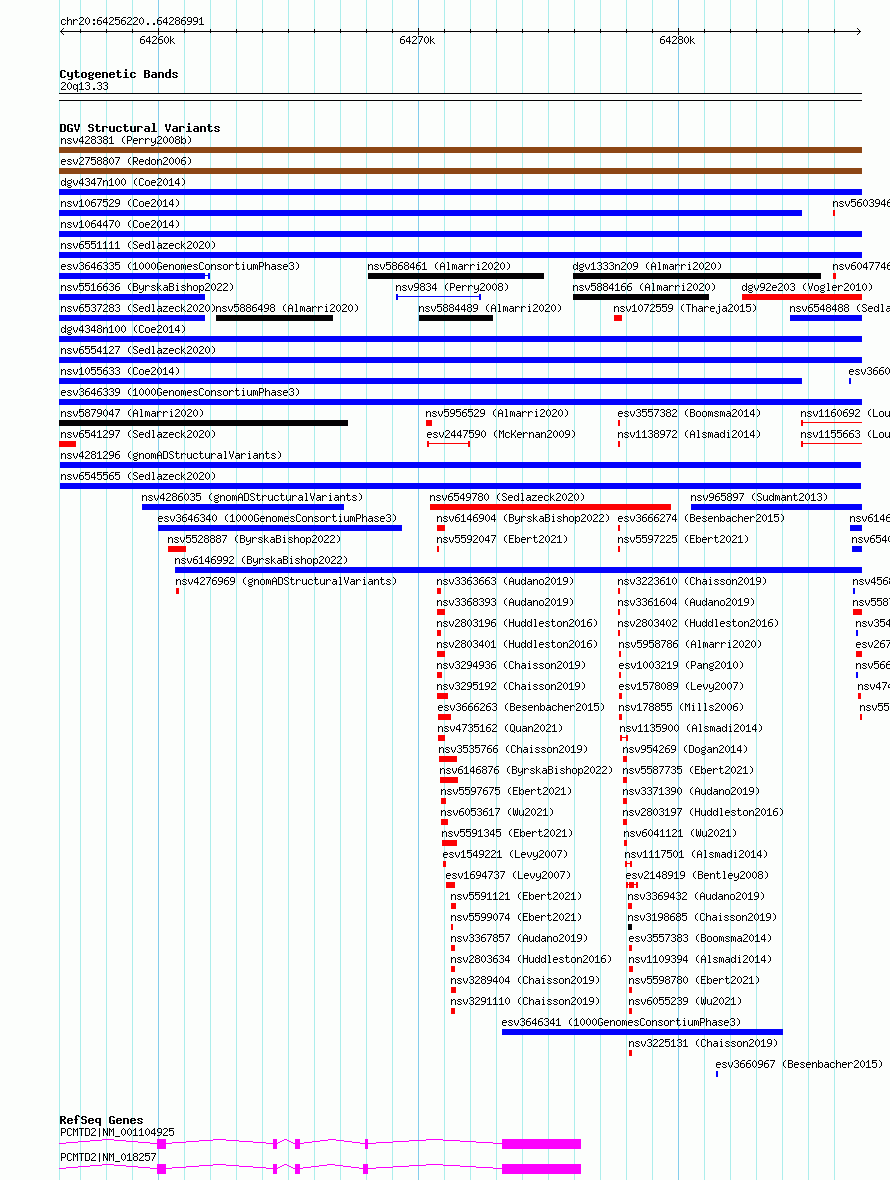This screenshot has width=890, height=1180.
Task: Click nsv2803196 (Huddleston2016) label
Action: [517, 625]
